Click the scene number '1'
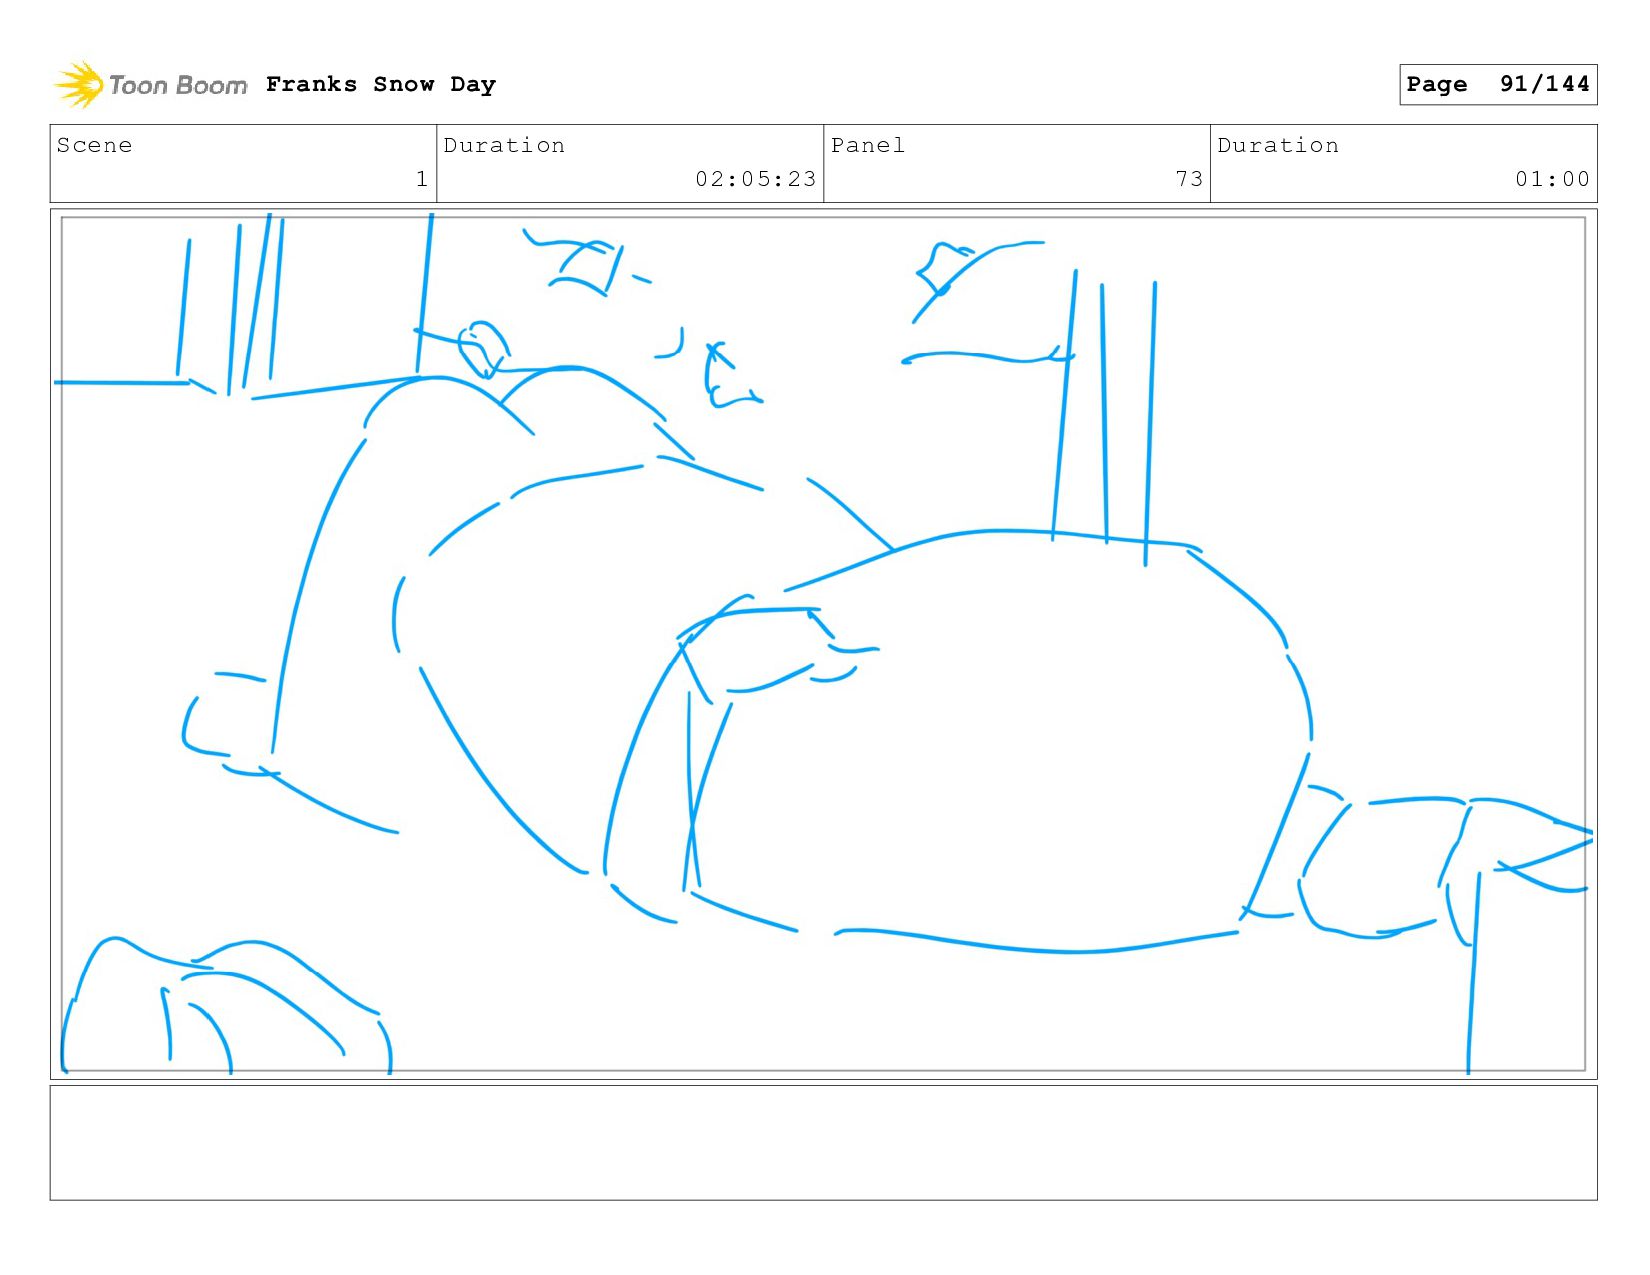Screen dimensions: 1650x1275 point(422,179)
